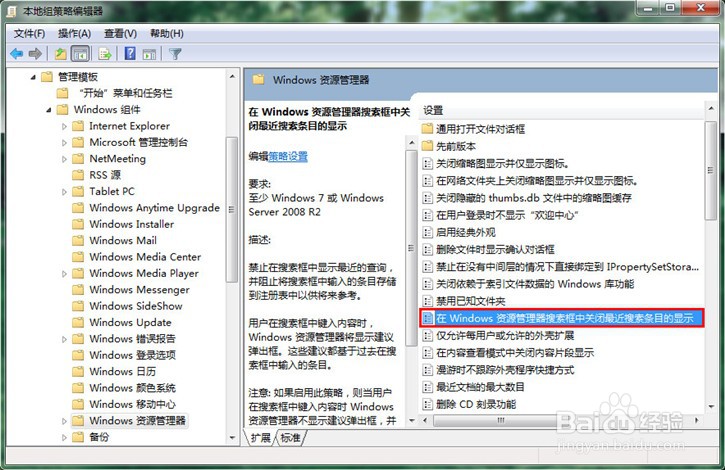Collapse the 管理模板 tree node
The height and width of the screenshot is (470, 725).
[33, 77]
